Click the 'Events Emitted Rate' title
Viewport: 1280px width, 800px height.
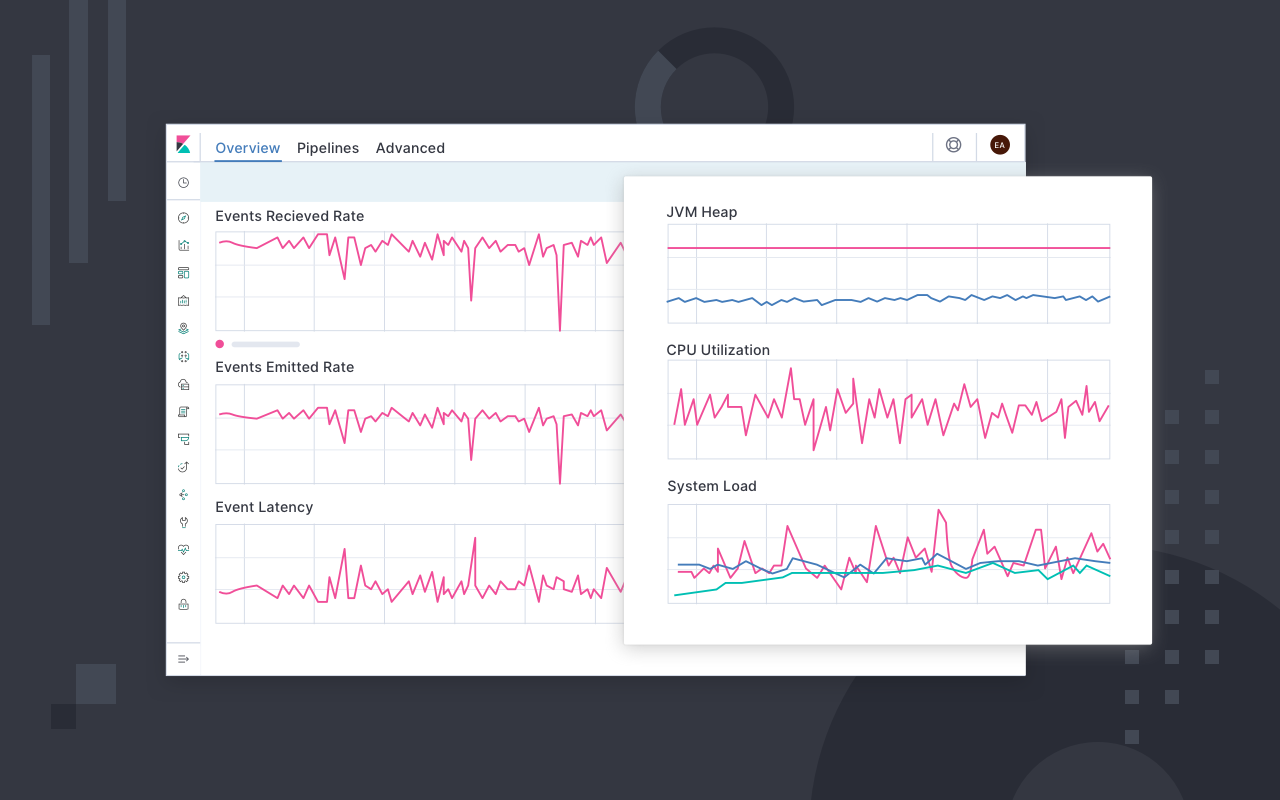285,367
